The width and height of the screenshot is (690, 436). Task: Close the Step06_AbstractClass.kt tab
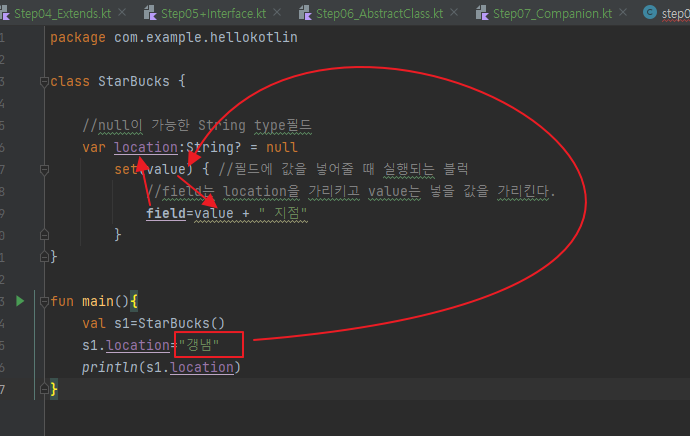click(454, 13)
